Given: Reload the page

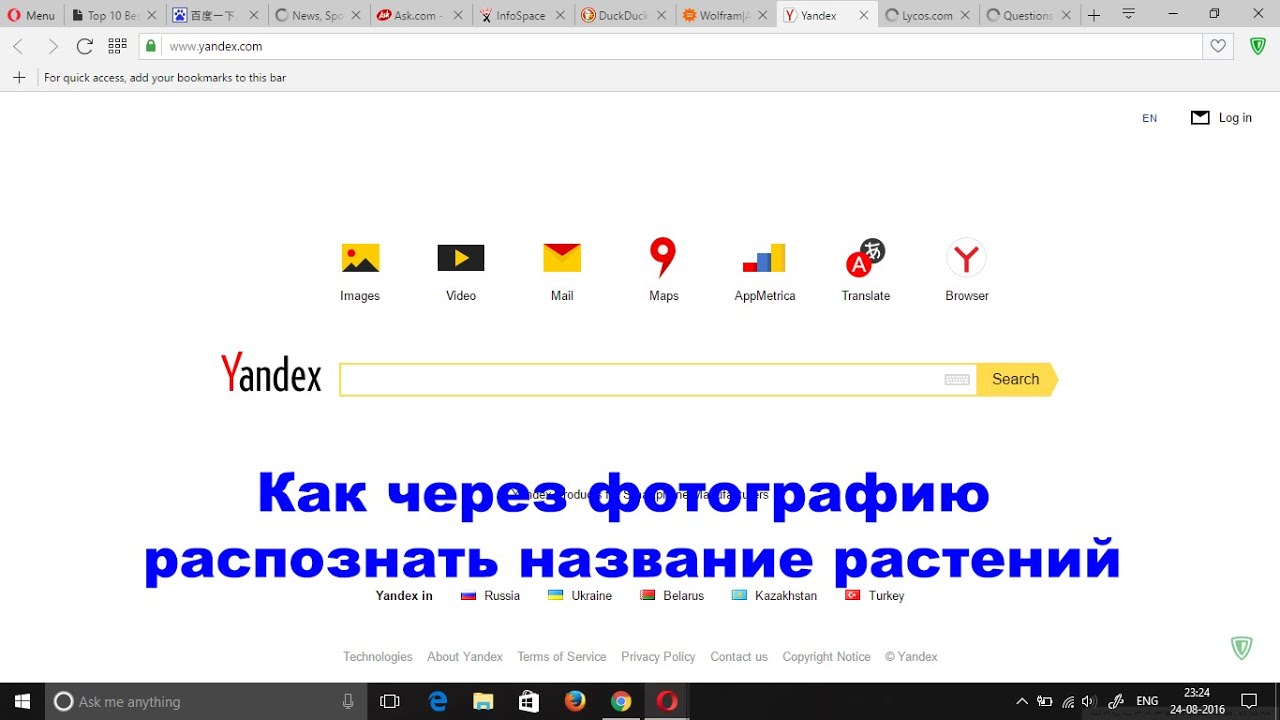Looking at the screenshot, I should click(85, 46).
